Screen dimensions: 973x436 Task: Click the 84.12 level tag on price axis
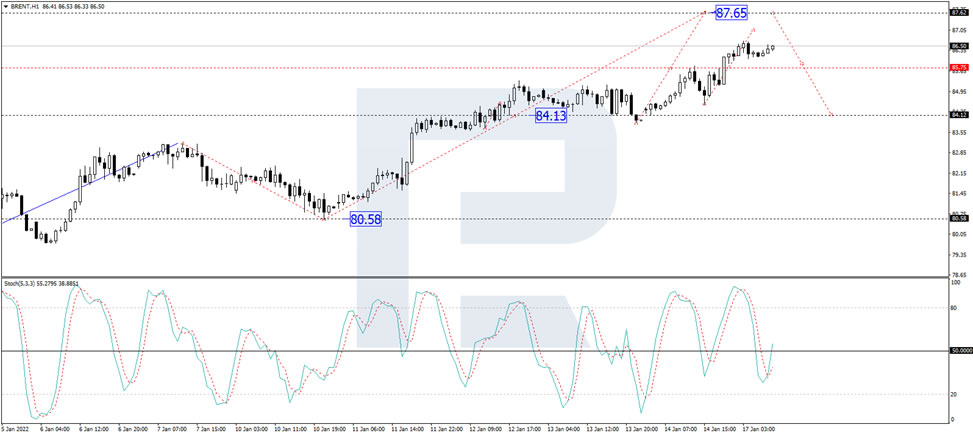tap(959, 115)
